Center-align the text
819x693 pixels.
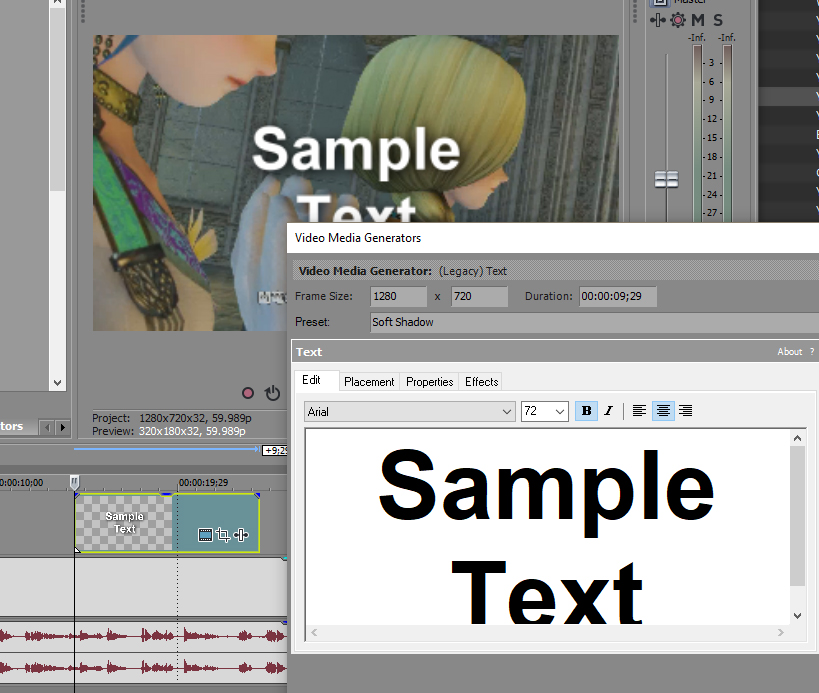pos(663,411)
